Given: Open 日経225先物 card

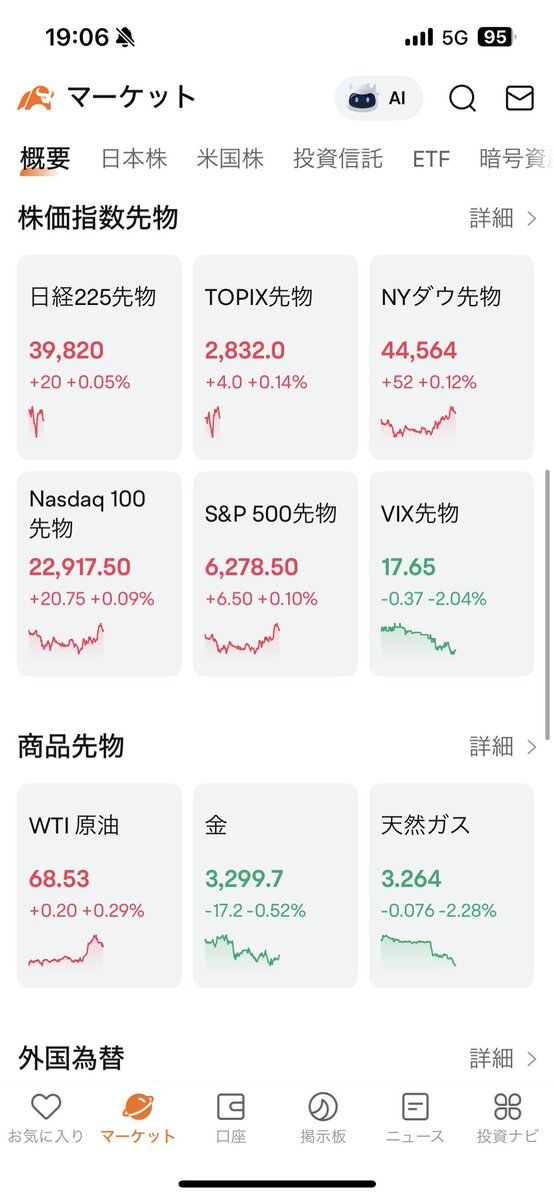Looking at the screenshot, I should tap(99, 357).
